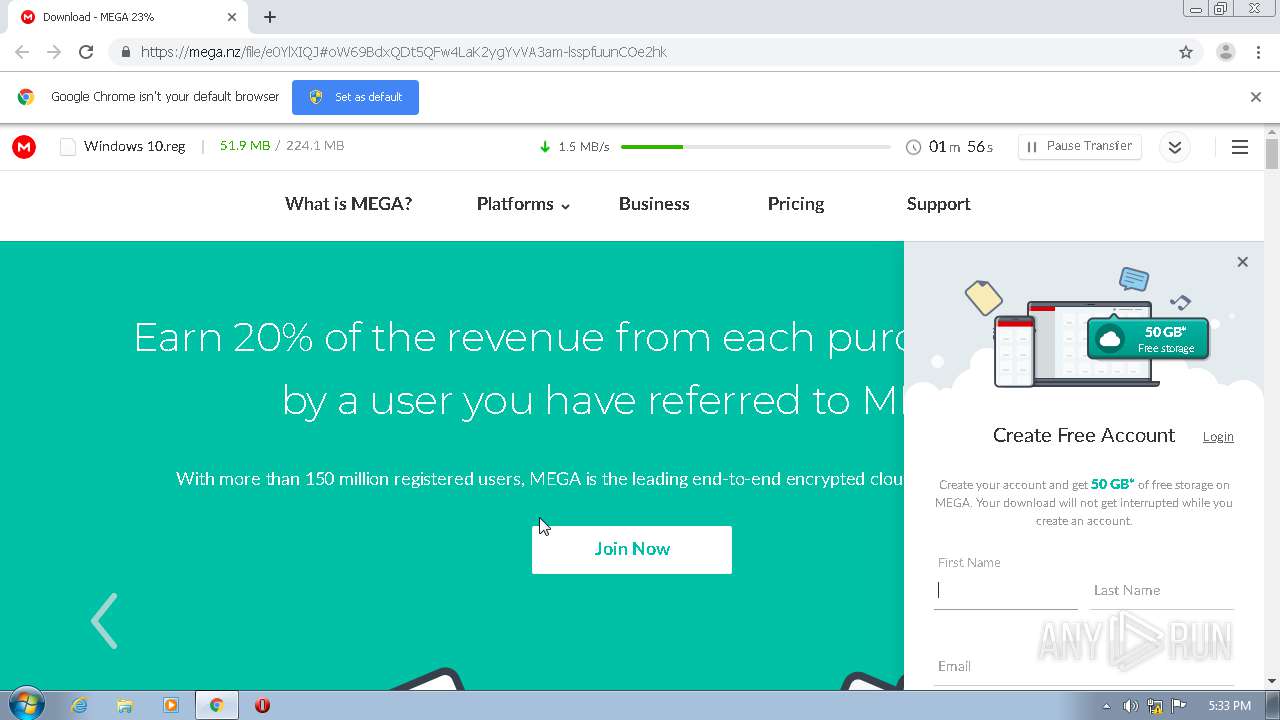Click the mega.nz address bar URL
Viewport: 1280px width, 720px height.
pos(403,52)
